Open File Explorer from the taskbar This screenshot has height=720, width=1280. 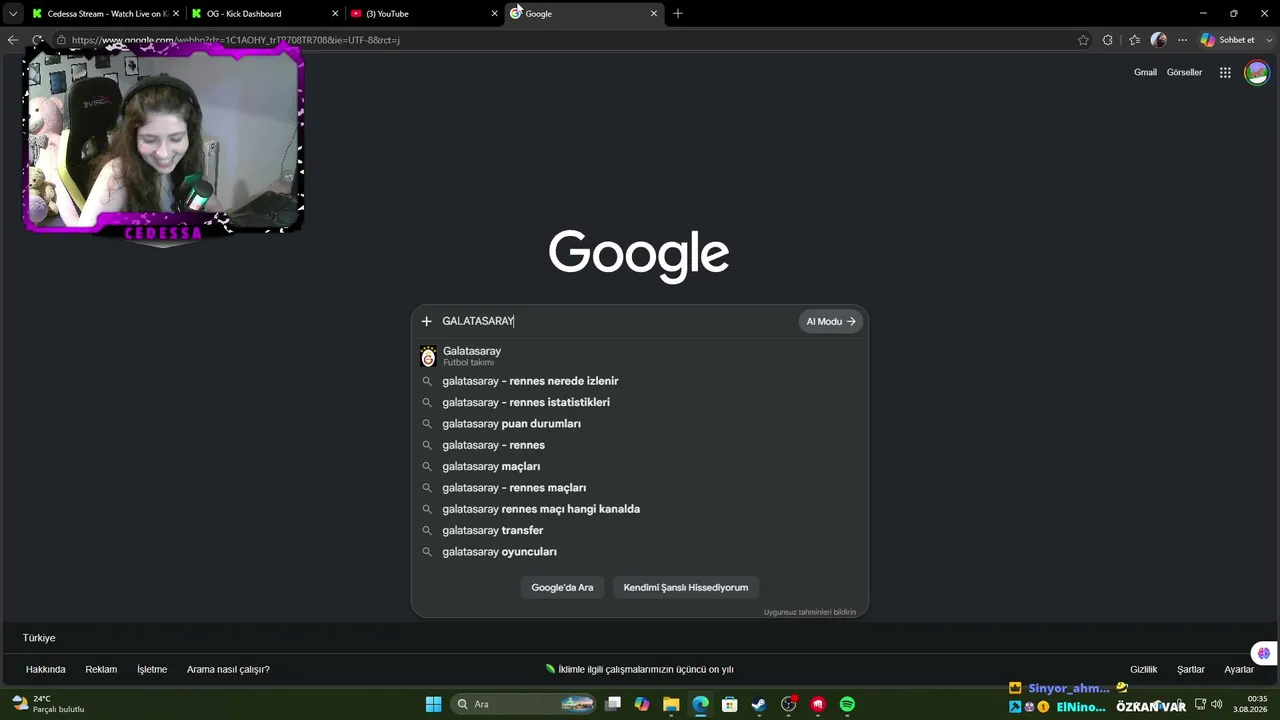coord(671,704)
